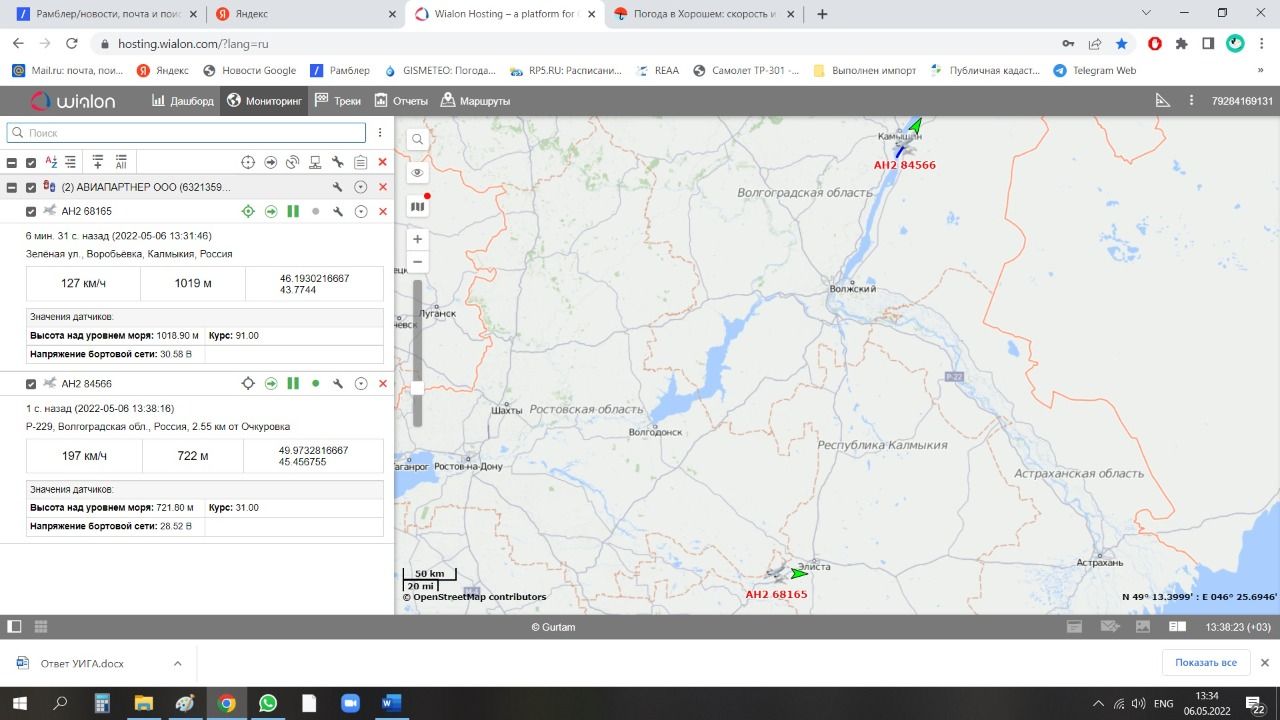Uncheck the АН2 68165 unit checkbox
This screenshot has height=720, width=1280.
tap(31, 212)
